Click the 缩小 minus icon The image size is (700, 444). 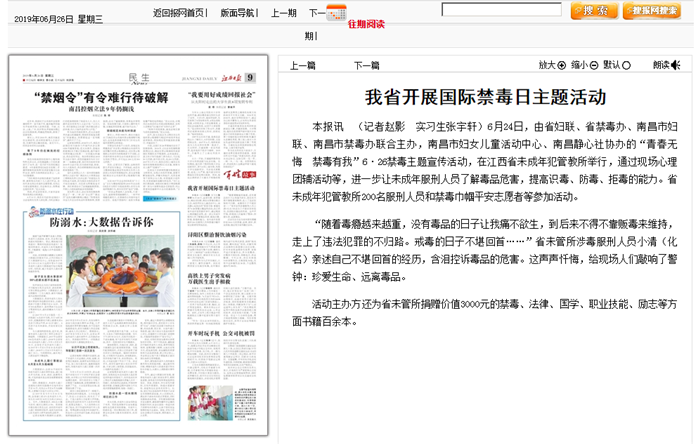click(x=594, y=66)
